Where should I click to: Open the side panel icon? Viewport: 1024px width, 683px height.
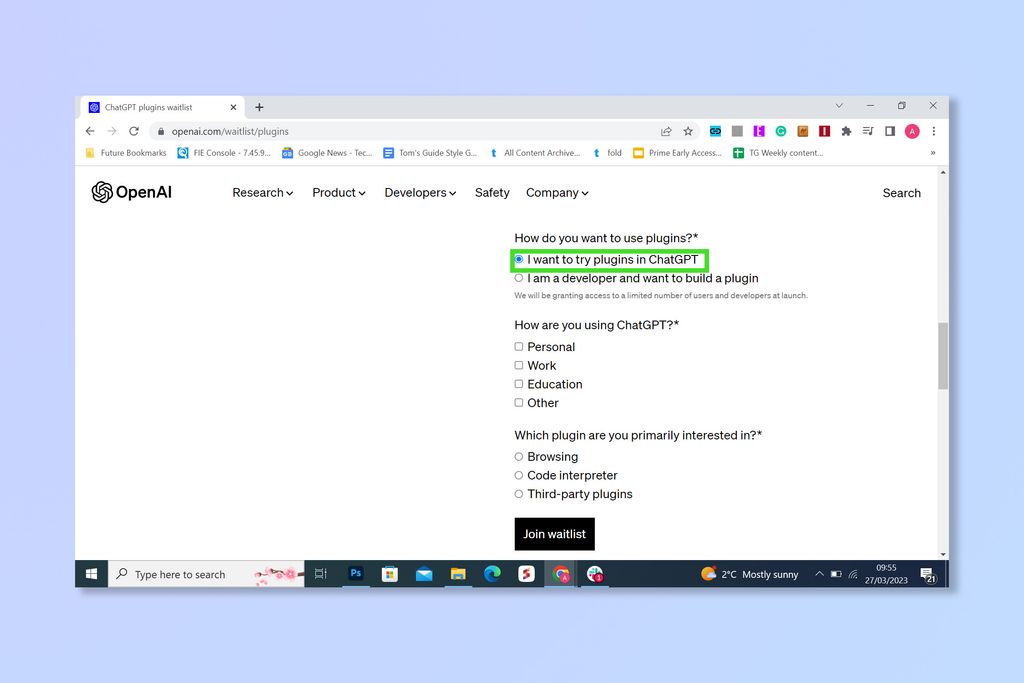coord(889,131)
